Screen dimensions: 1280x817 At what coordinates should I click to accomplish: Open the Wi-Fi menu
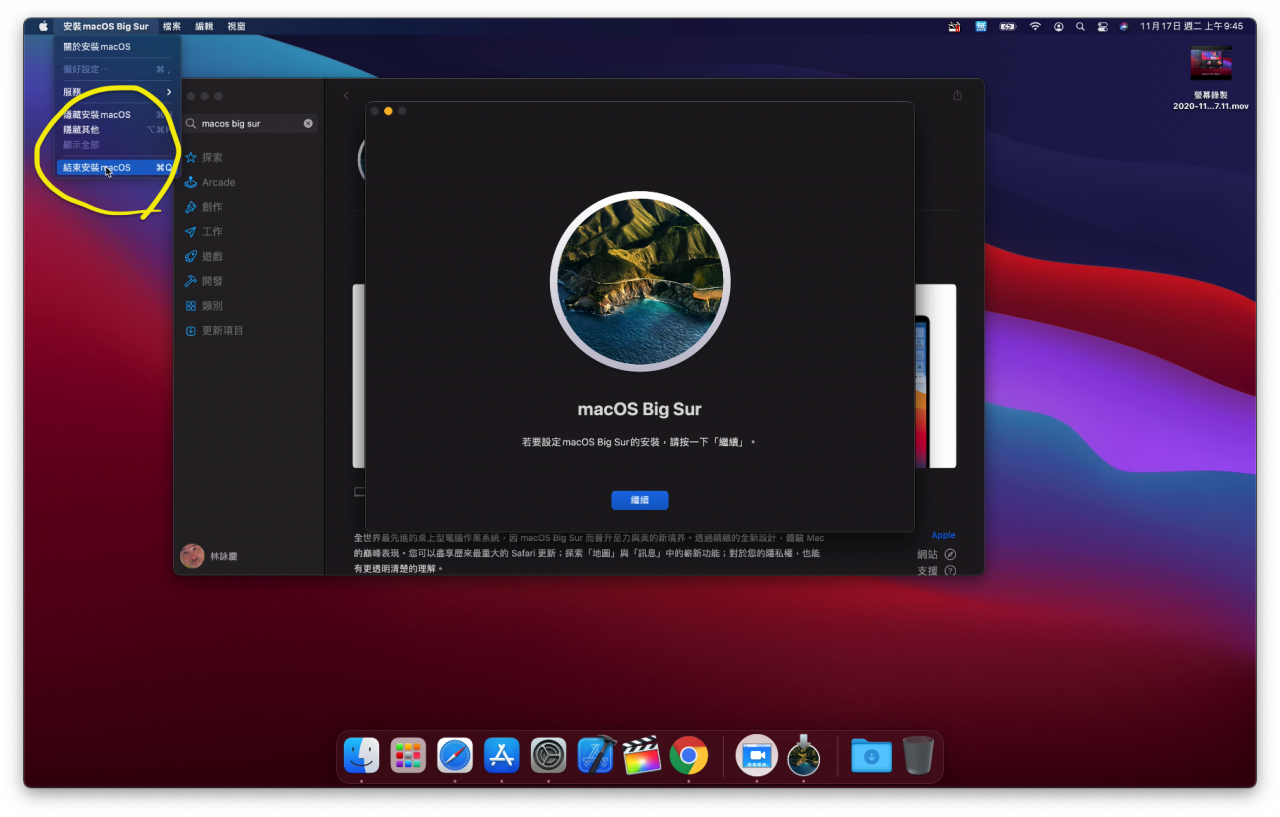[1035, 26]
